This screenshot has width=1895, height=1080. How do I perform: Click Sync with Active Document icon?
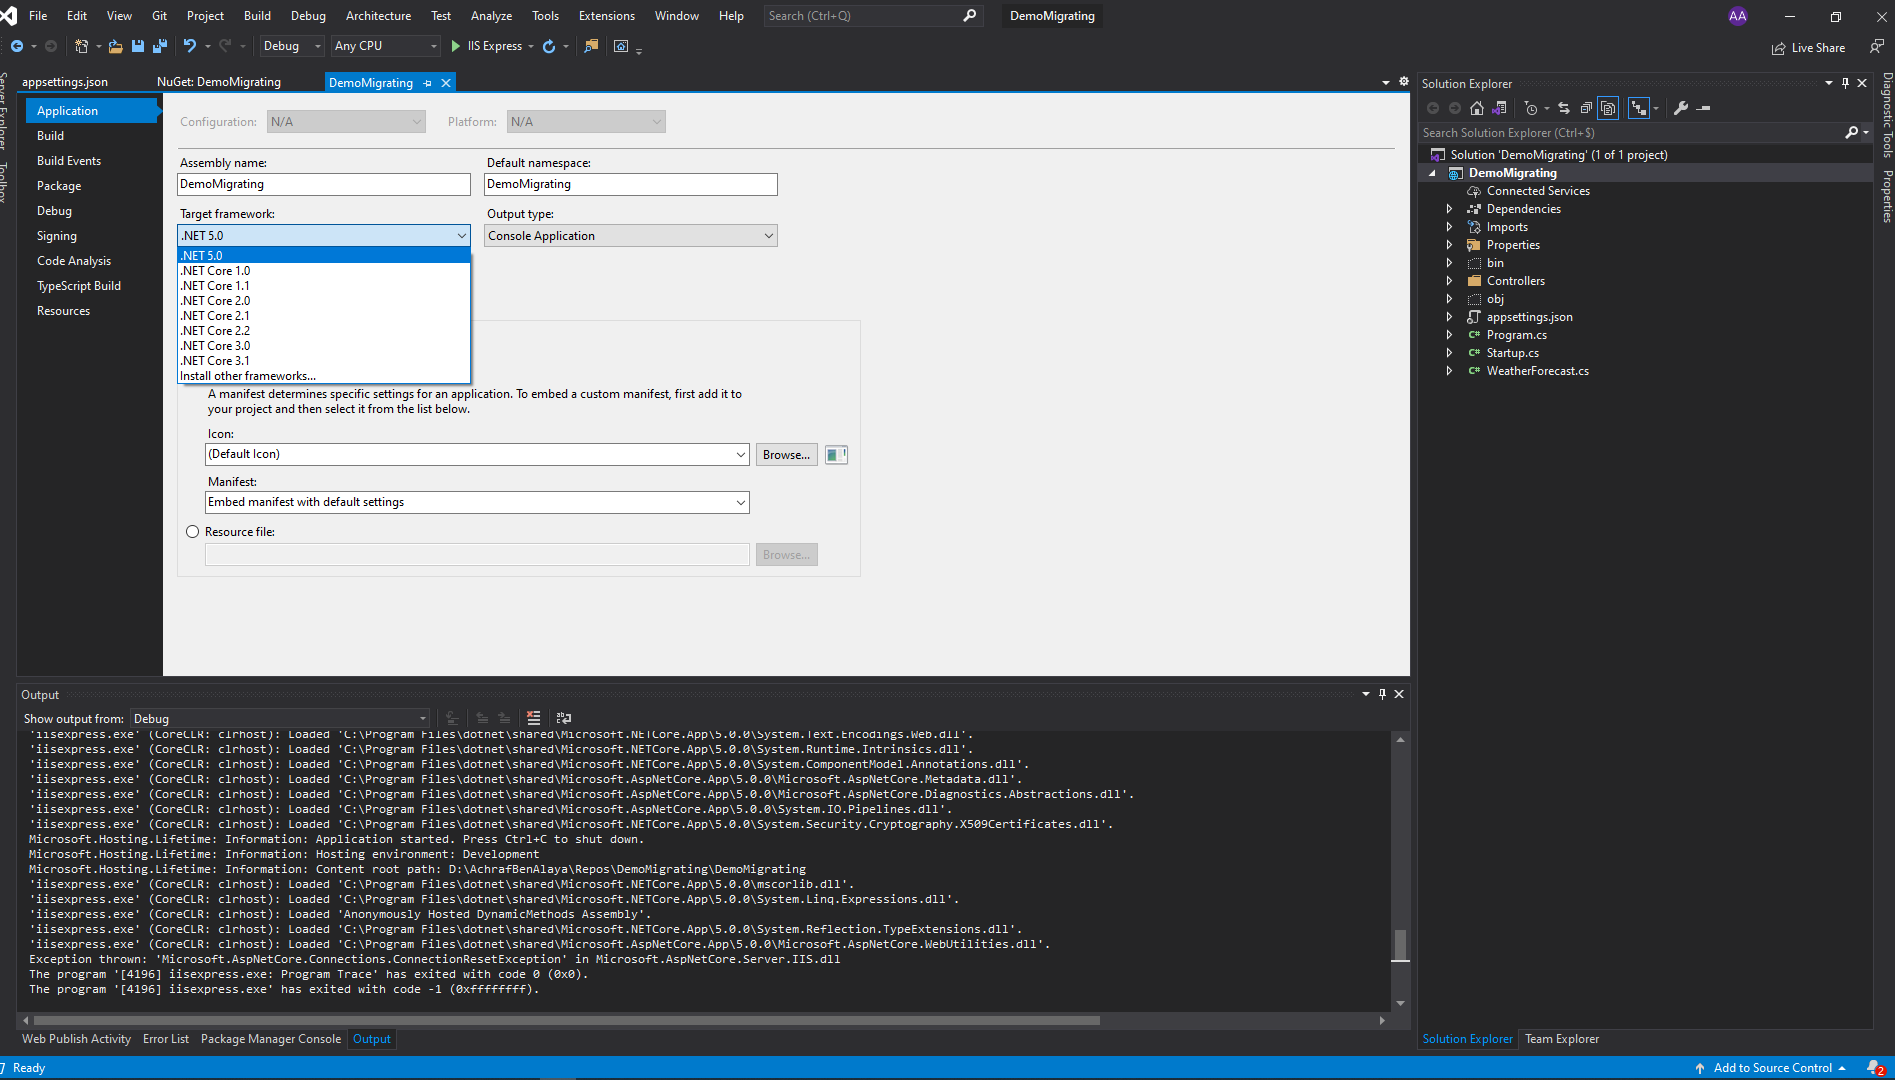1564,108
